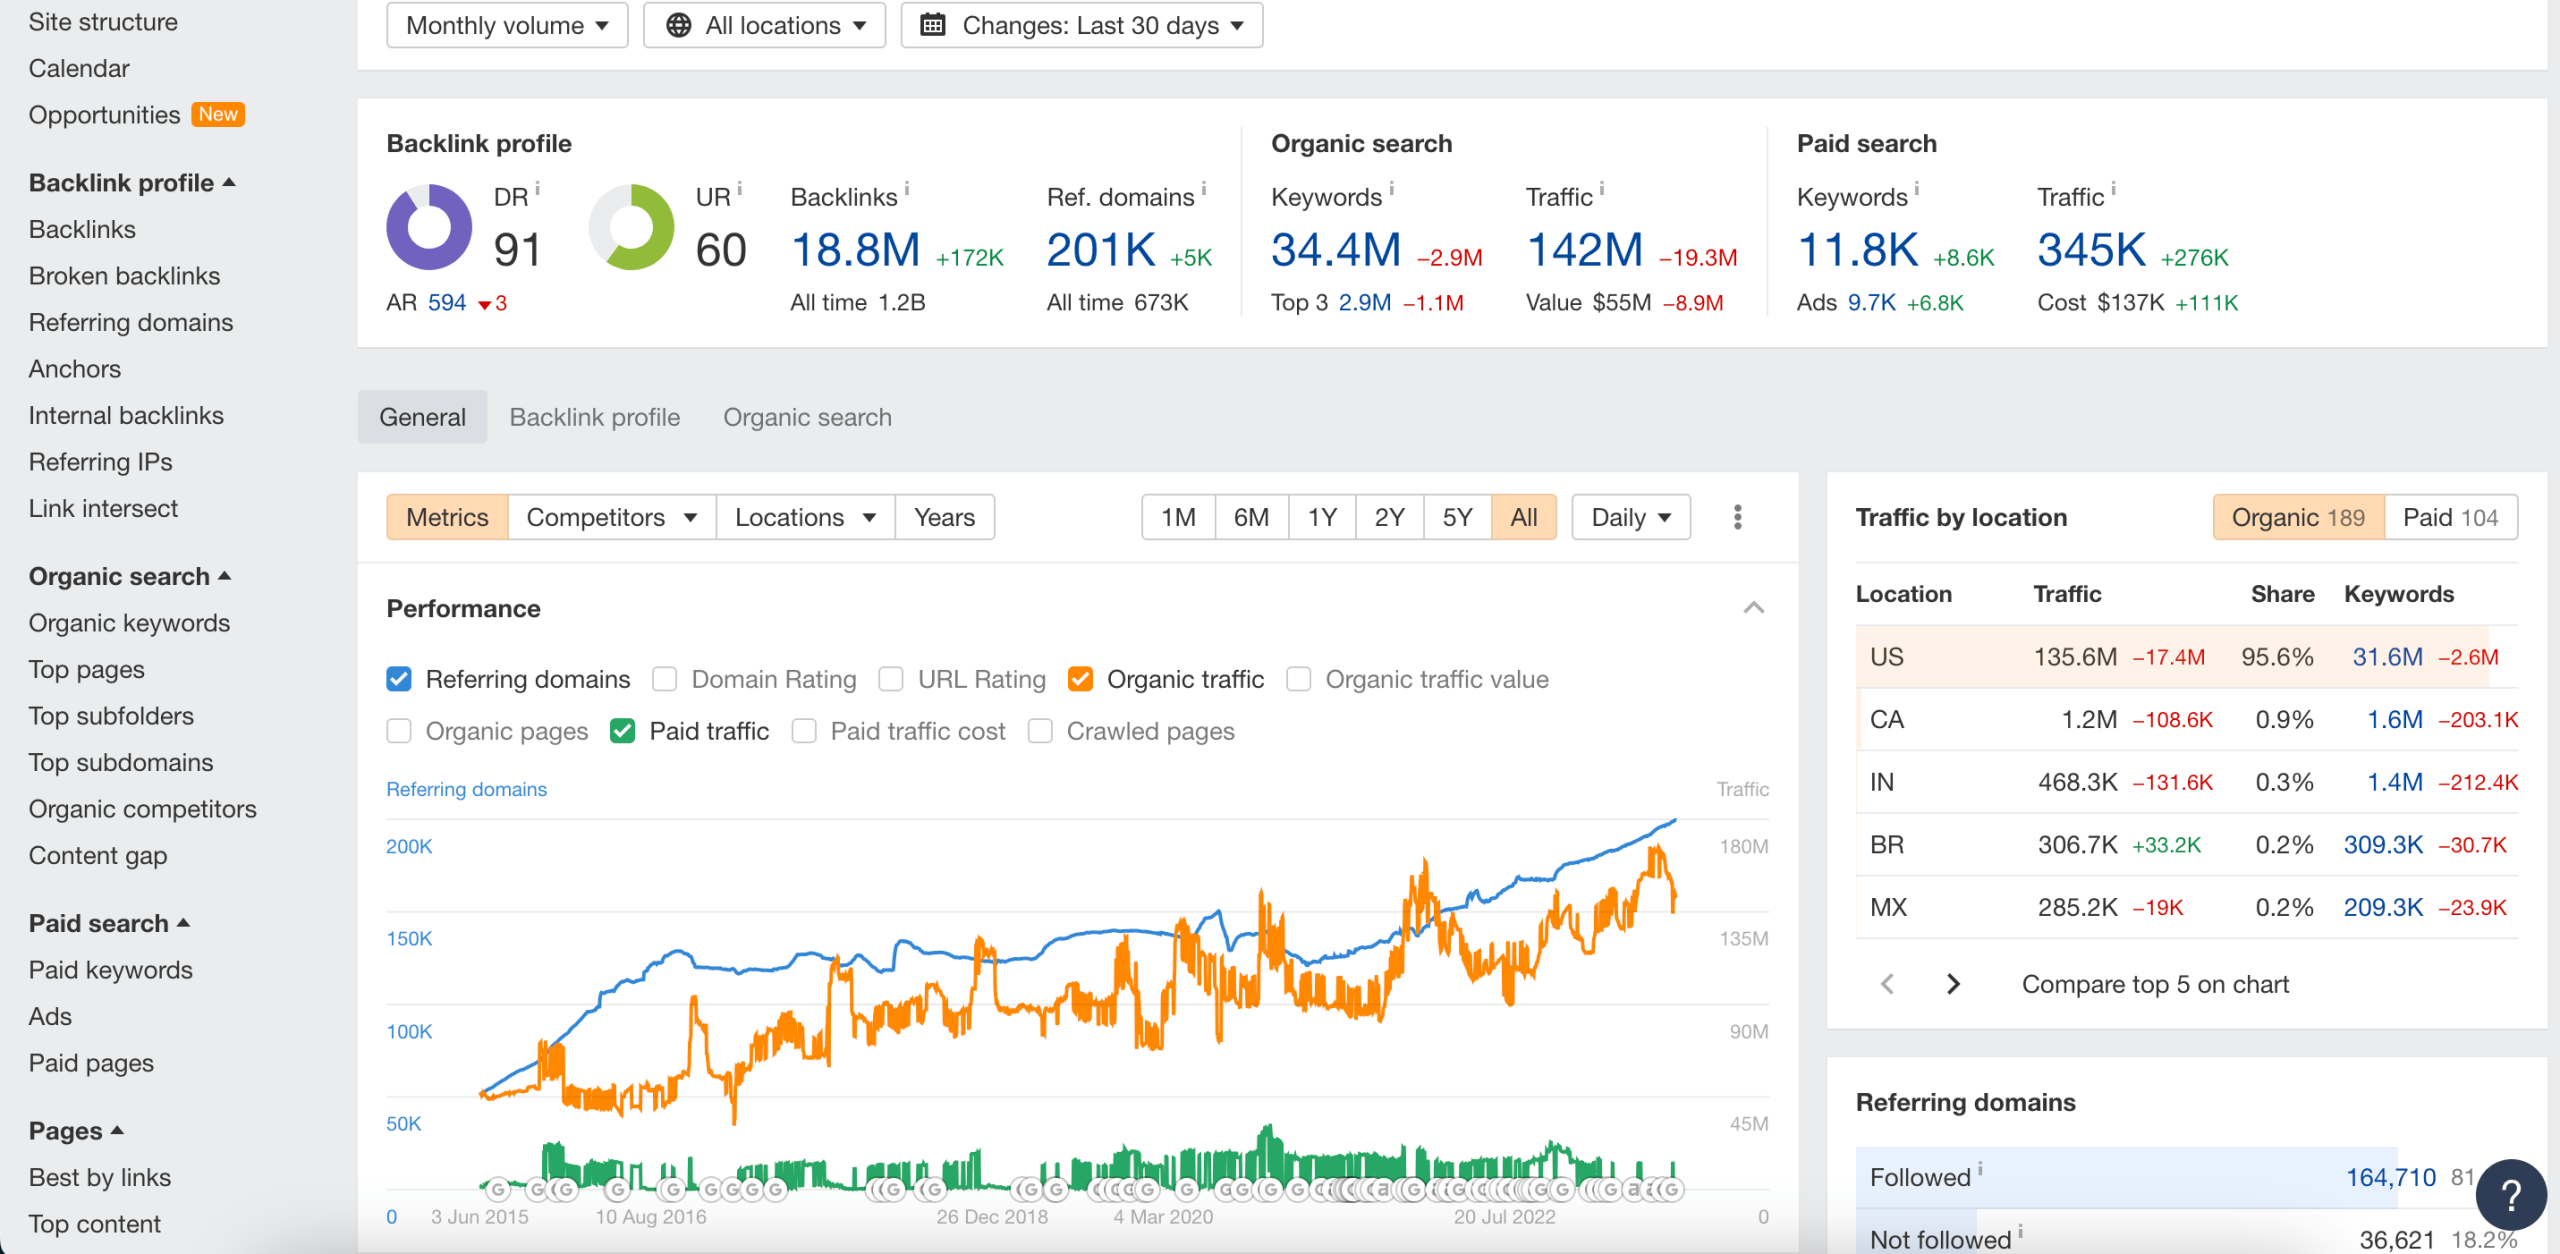This screenshot has width=2560, height=1254.
Task: Open Broken backlinks in sidebar
Action: pyautogui.click(x=124, y=276)
